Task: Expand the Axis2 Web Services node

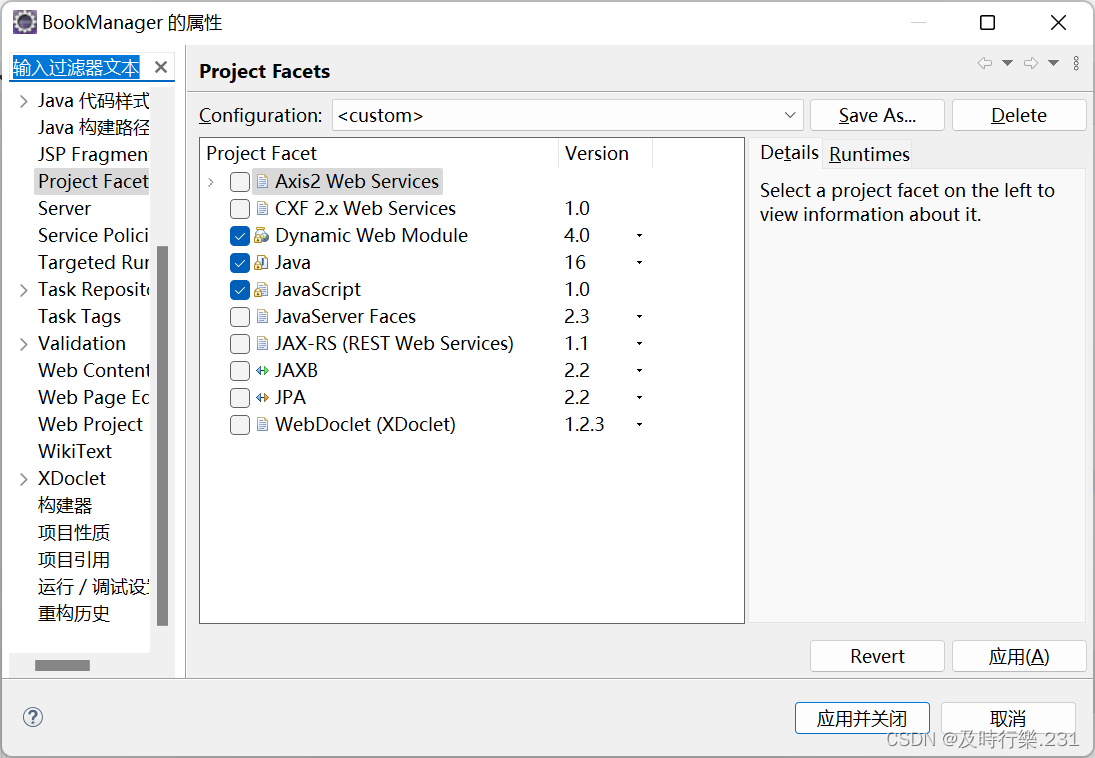Action: pyautogui.click(x=211, y=182)
